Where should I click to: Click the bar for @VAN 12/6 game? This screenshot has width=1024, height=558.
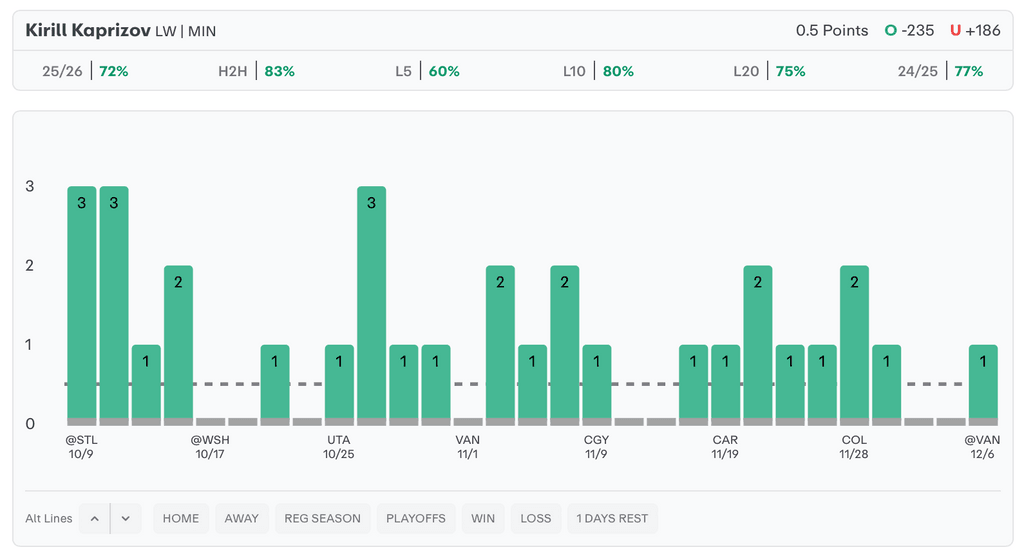[x=983, y=384]
